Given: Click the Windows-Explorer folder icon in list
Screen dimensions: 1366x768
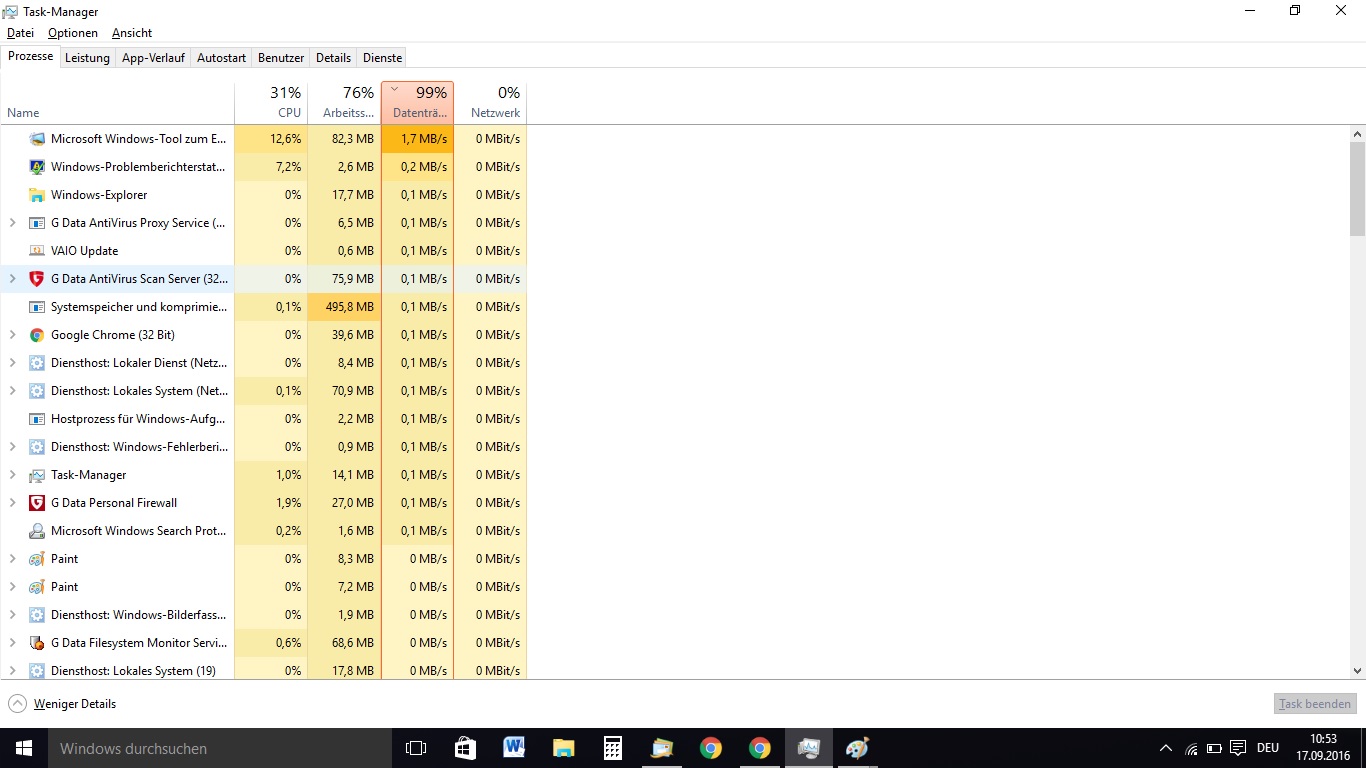Looking at the screenshot, I should pos(37,195).
